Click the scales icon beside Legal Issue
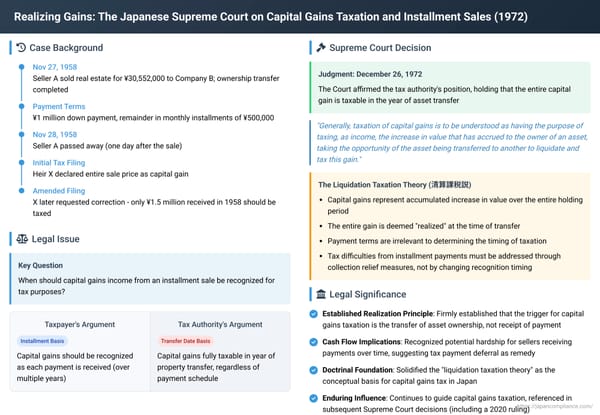Screen dimensions: 600x415 pos(23,239)
